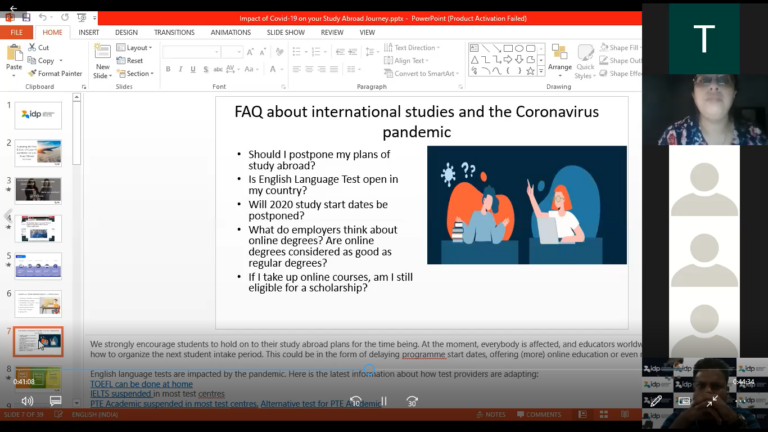The image size is (768, 432).
Task: Click Convert to SmartArt button
Action: click(x=424, y=73)
